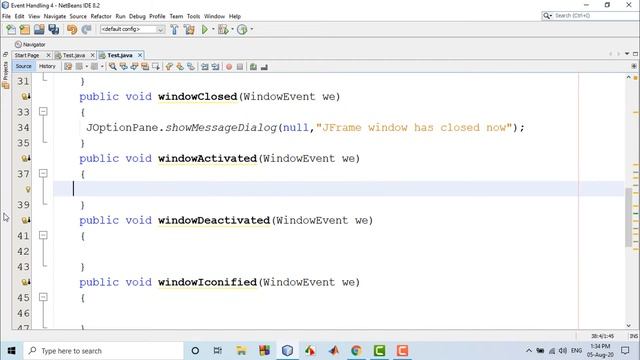Toggle Highlight Search in editor toolbar
The image size is (640, 360).
coord(144,67)
